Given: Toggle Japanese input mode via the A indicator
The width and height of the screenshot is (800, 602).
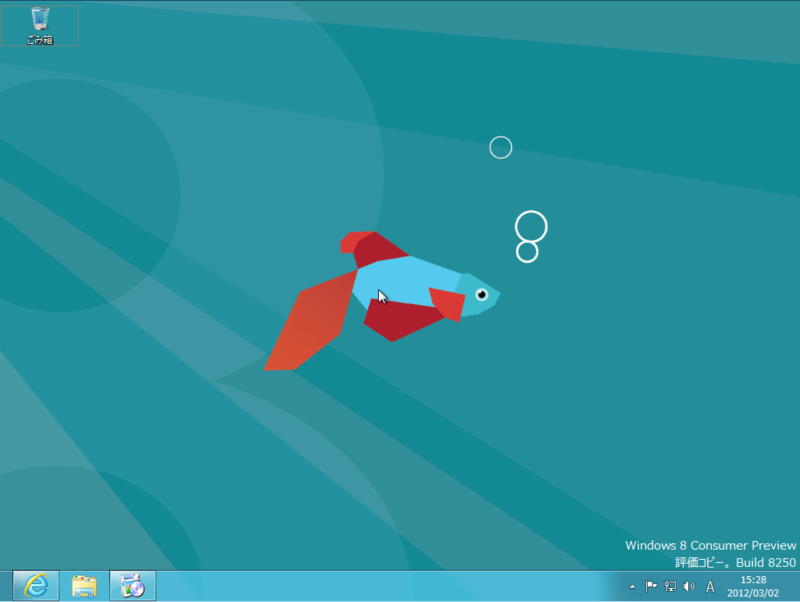Looking at the screenshot, I should [x=710, y=586].
